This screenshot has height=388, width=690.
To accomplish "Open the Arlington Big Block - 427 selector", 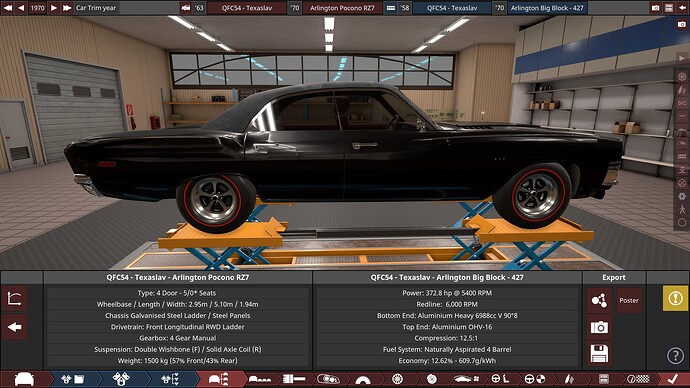I will (547, 8).
